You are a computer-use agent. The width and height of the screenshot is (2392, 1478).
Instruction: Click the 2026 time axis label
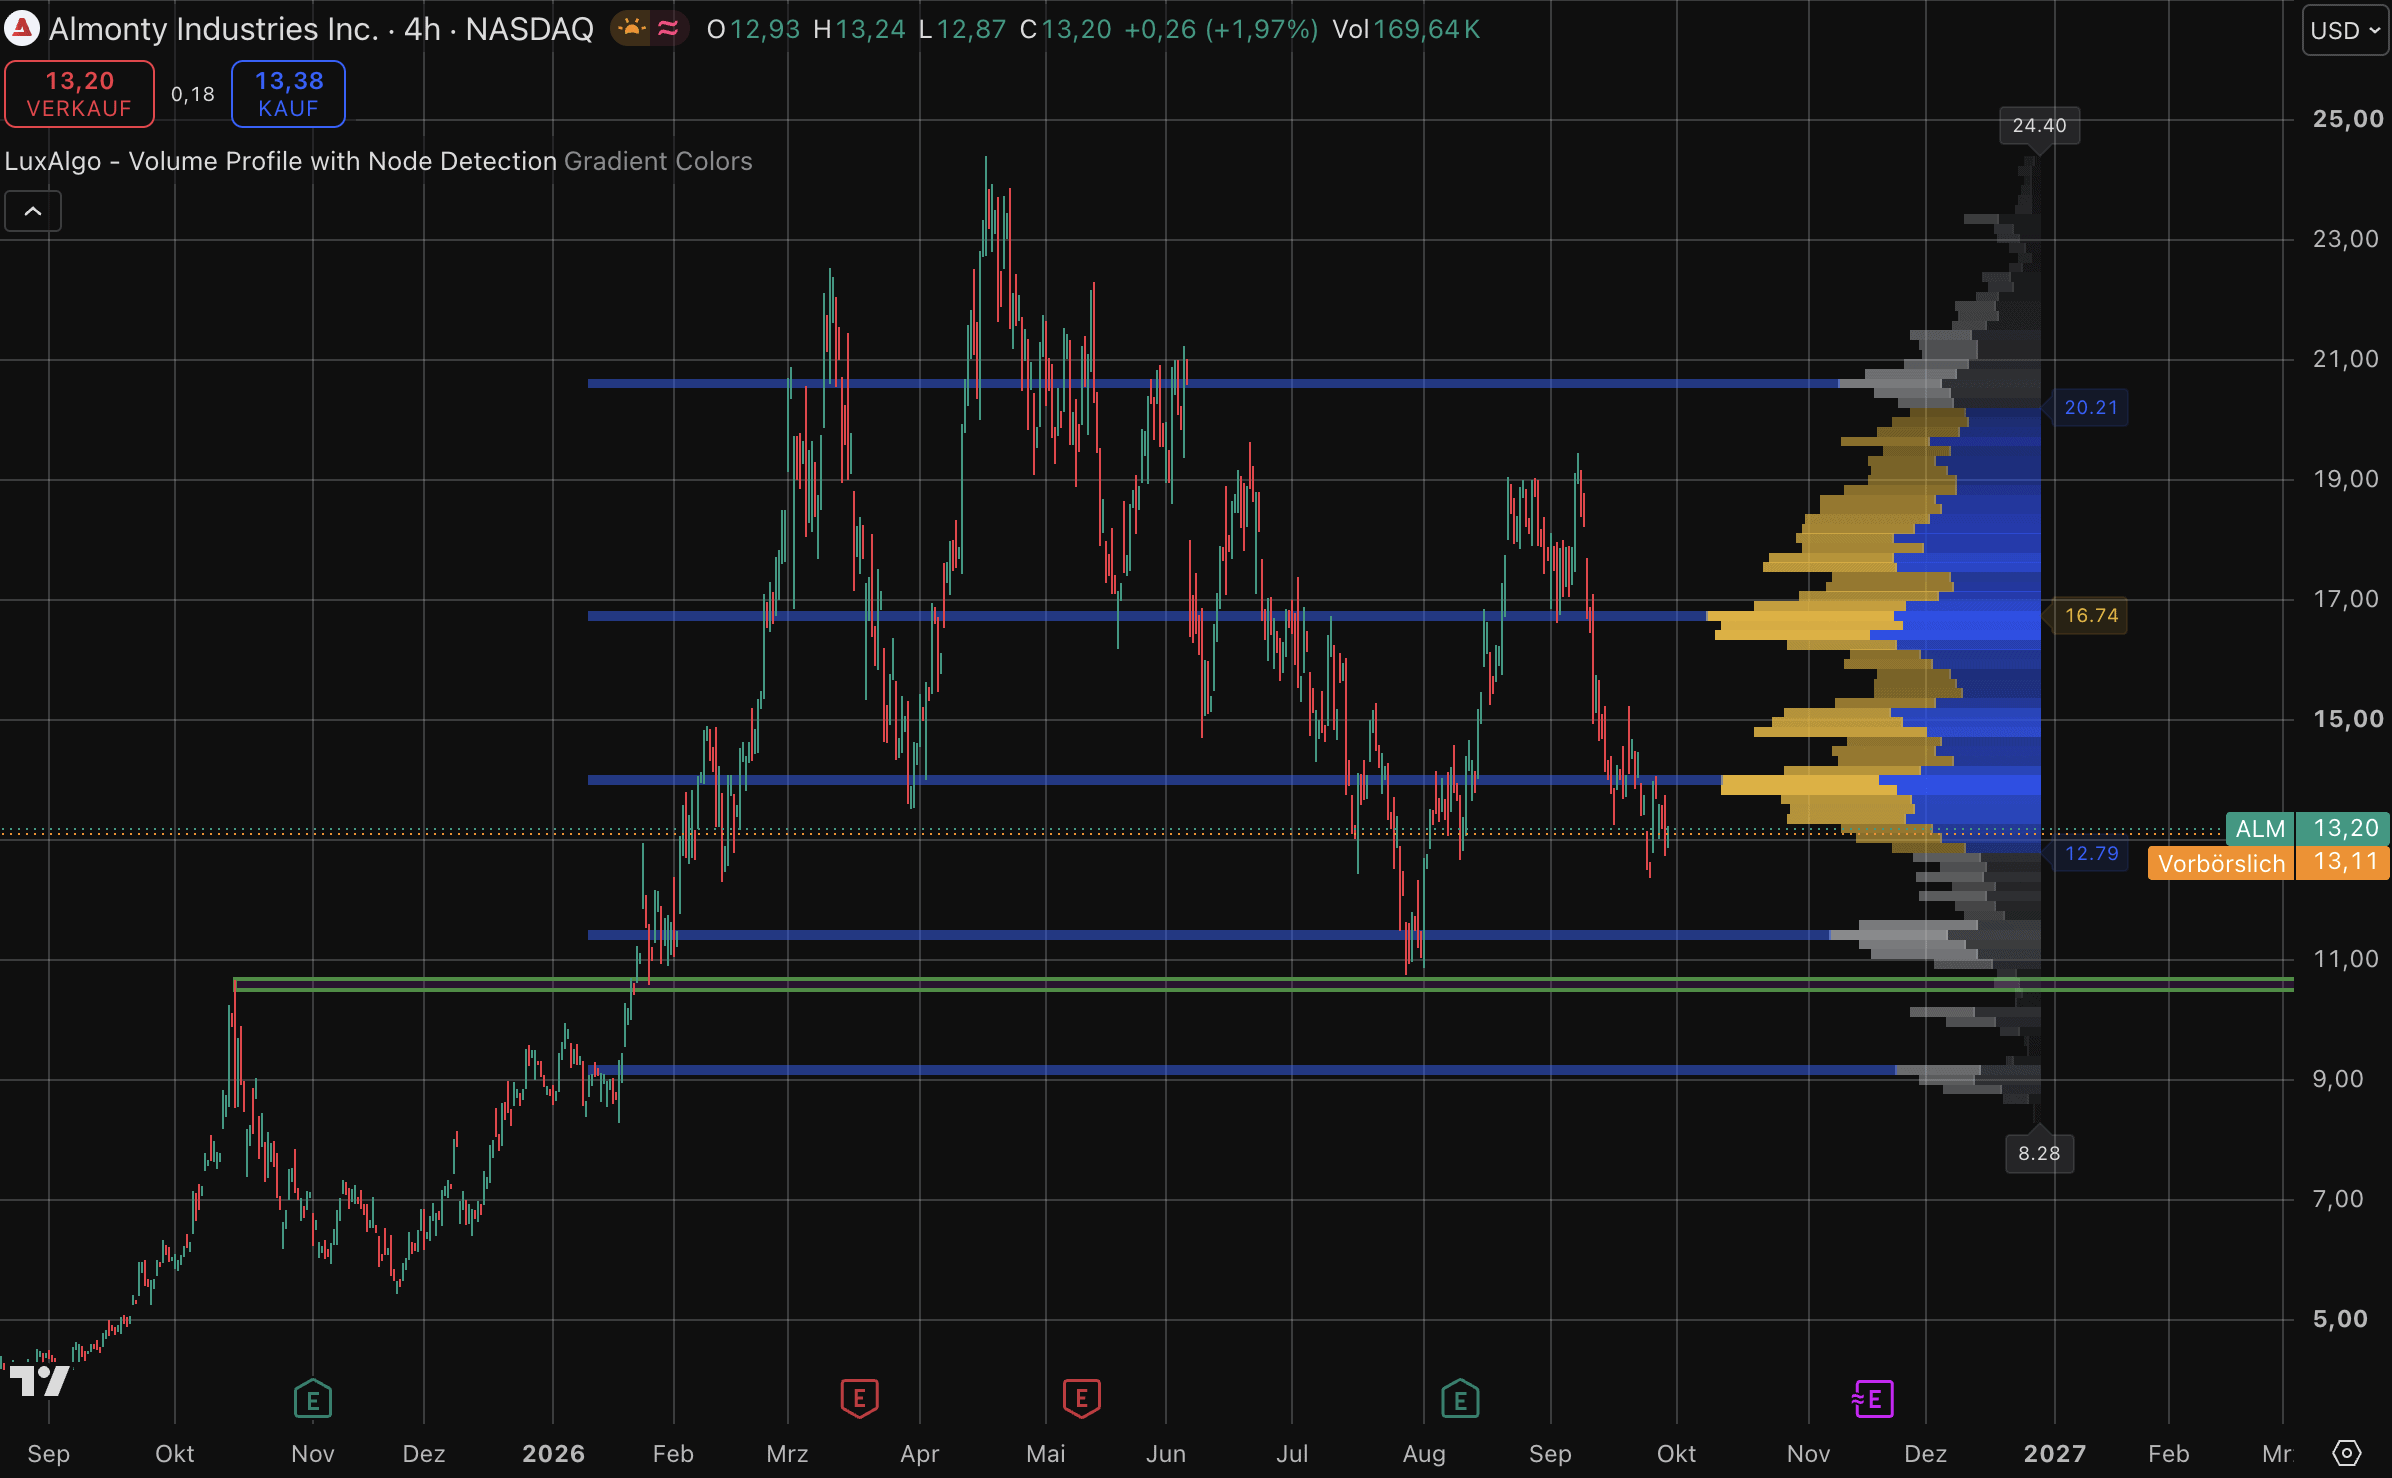pos(553,1453)
